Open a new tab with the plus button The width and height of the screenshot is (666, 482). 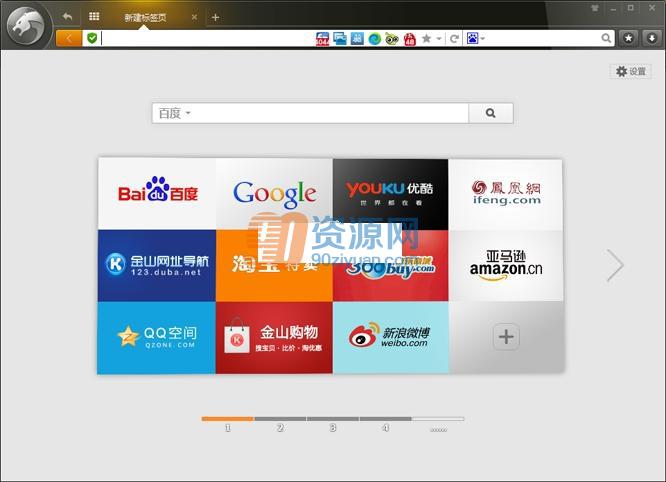(215, 17)
